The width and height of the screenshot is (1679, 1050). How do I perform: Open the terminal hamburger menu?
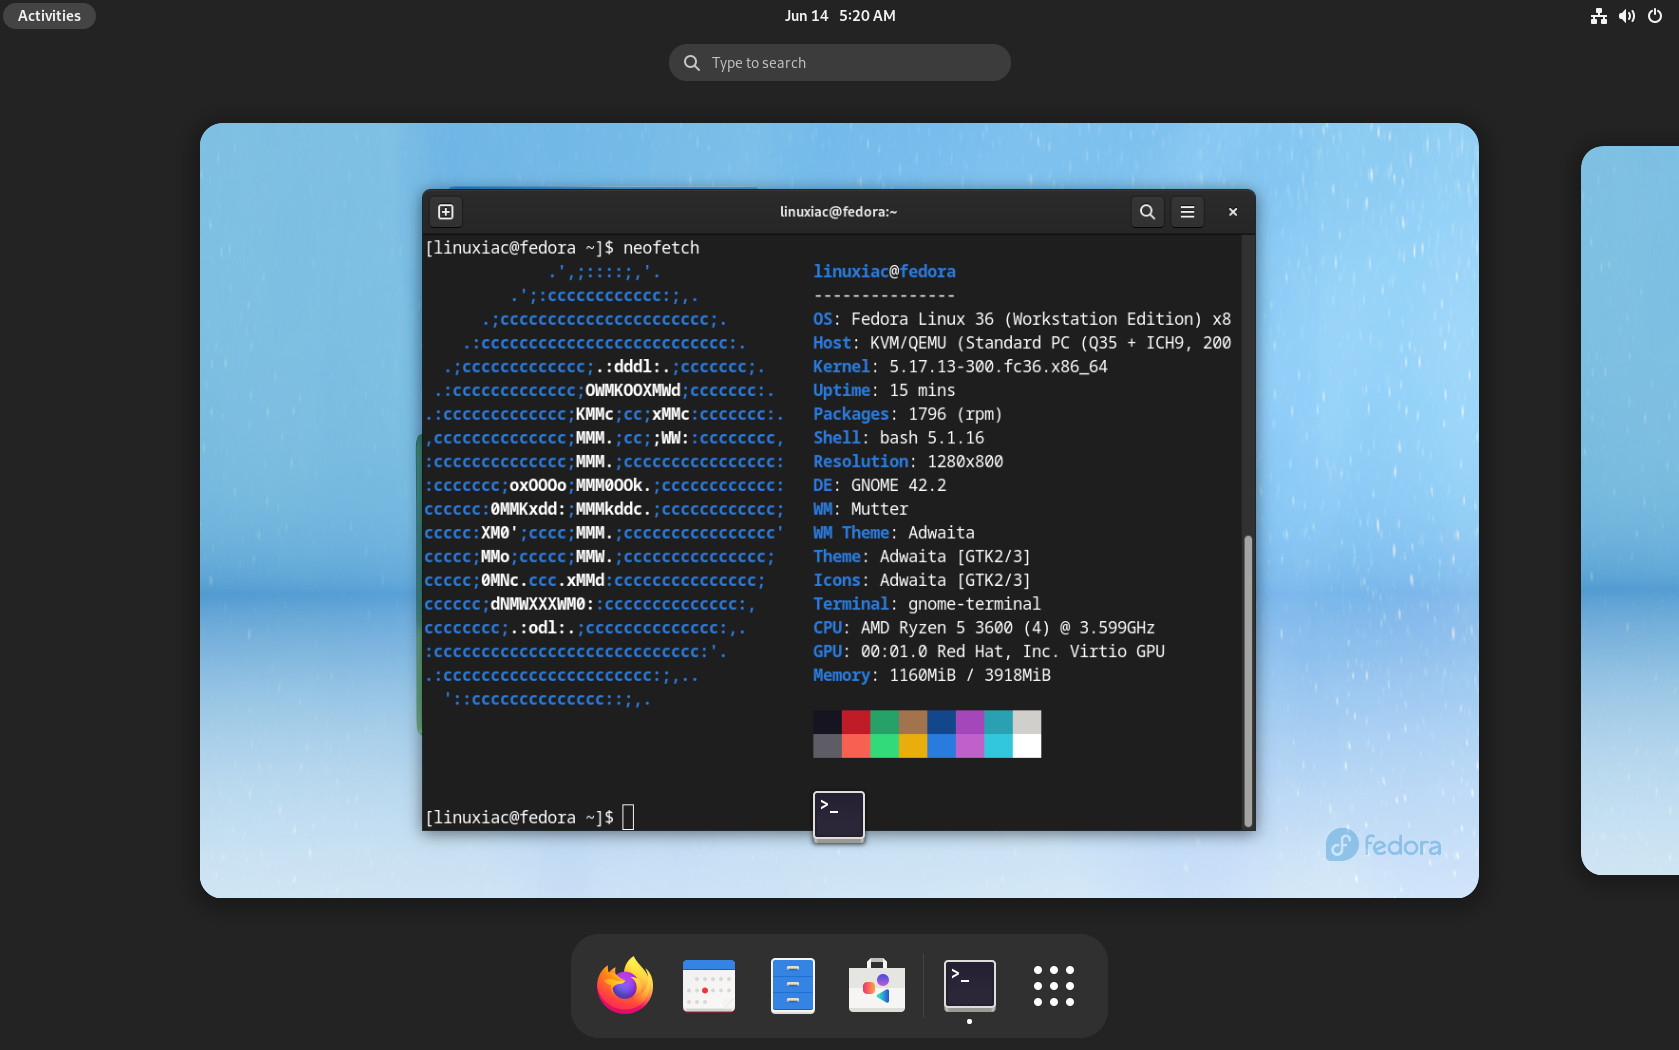pyautogui.click(x=1188, y=212)
